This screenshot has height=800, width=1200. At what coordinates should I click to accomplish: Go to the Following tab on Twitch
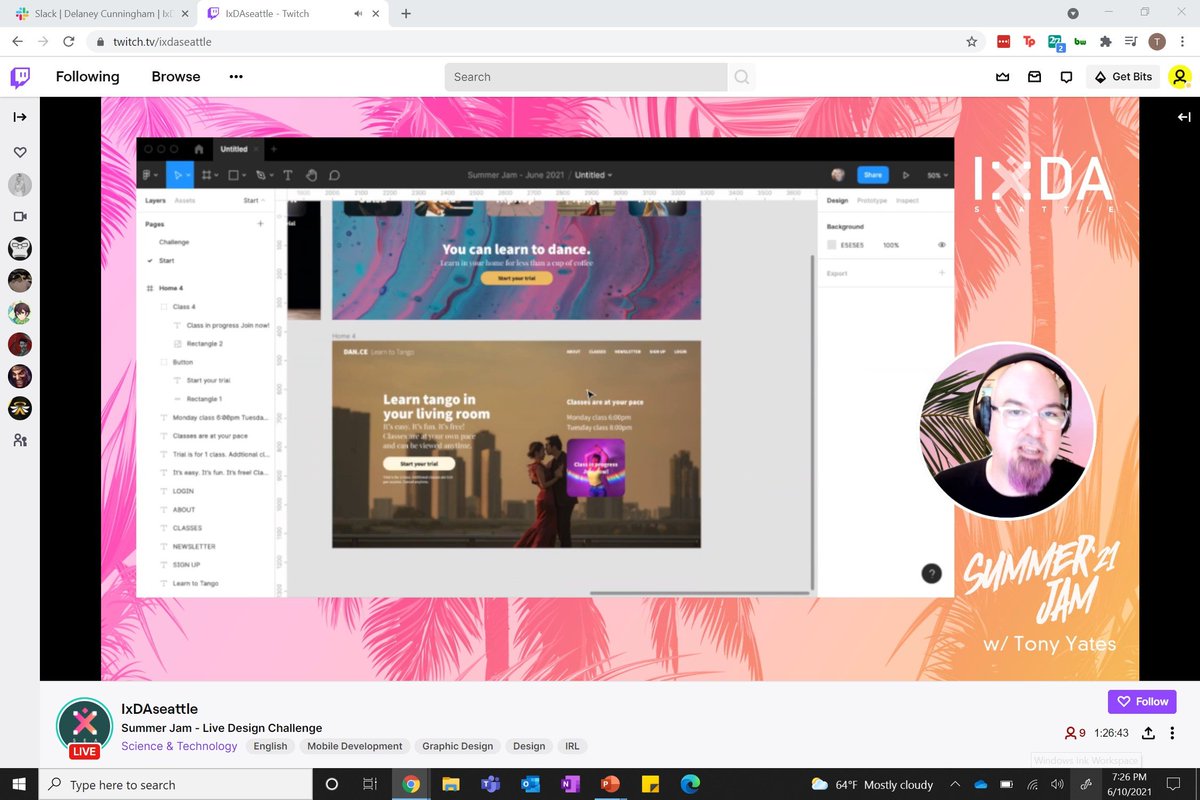[x=87, y=77]
